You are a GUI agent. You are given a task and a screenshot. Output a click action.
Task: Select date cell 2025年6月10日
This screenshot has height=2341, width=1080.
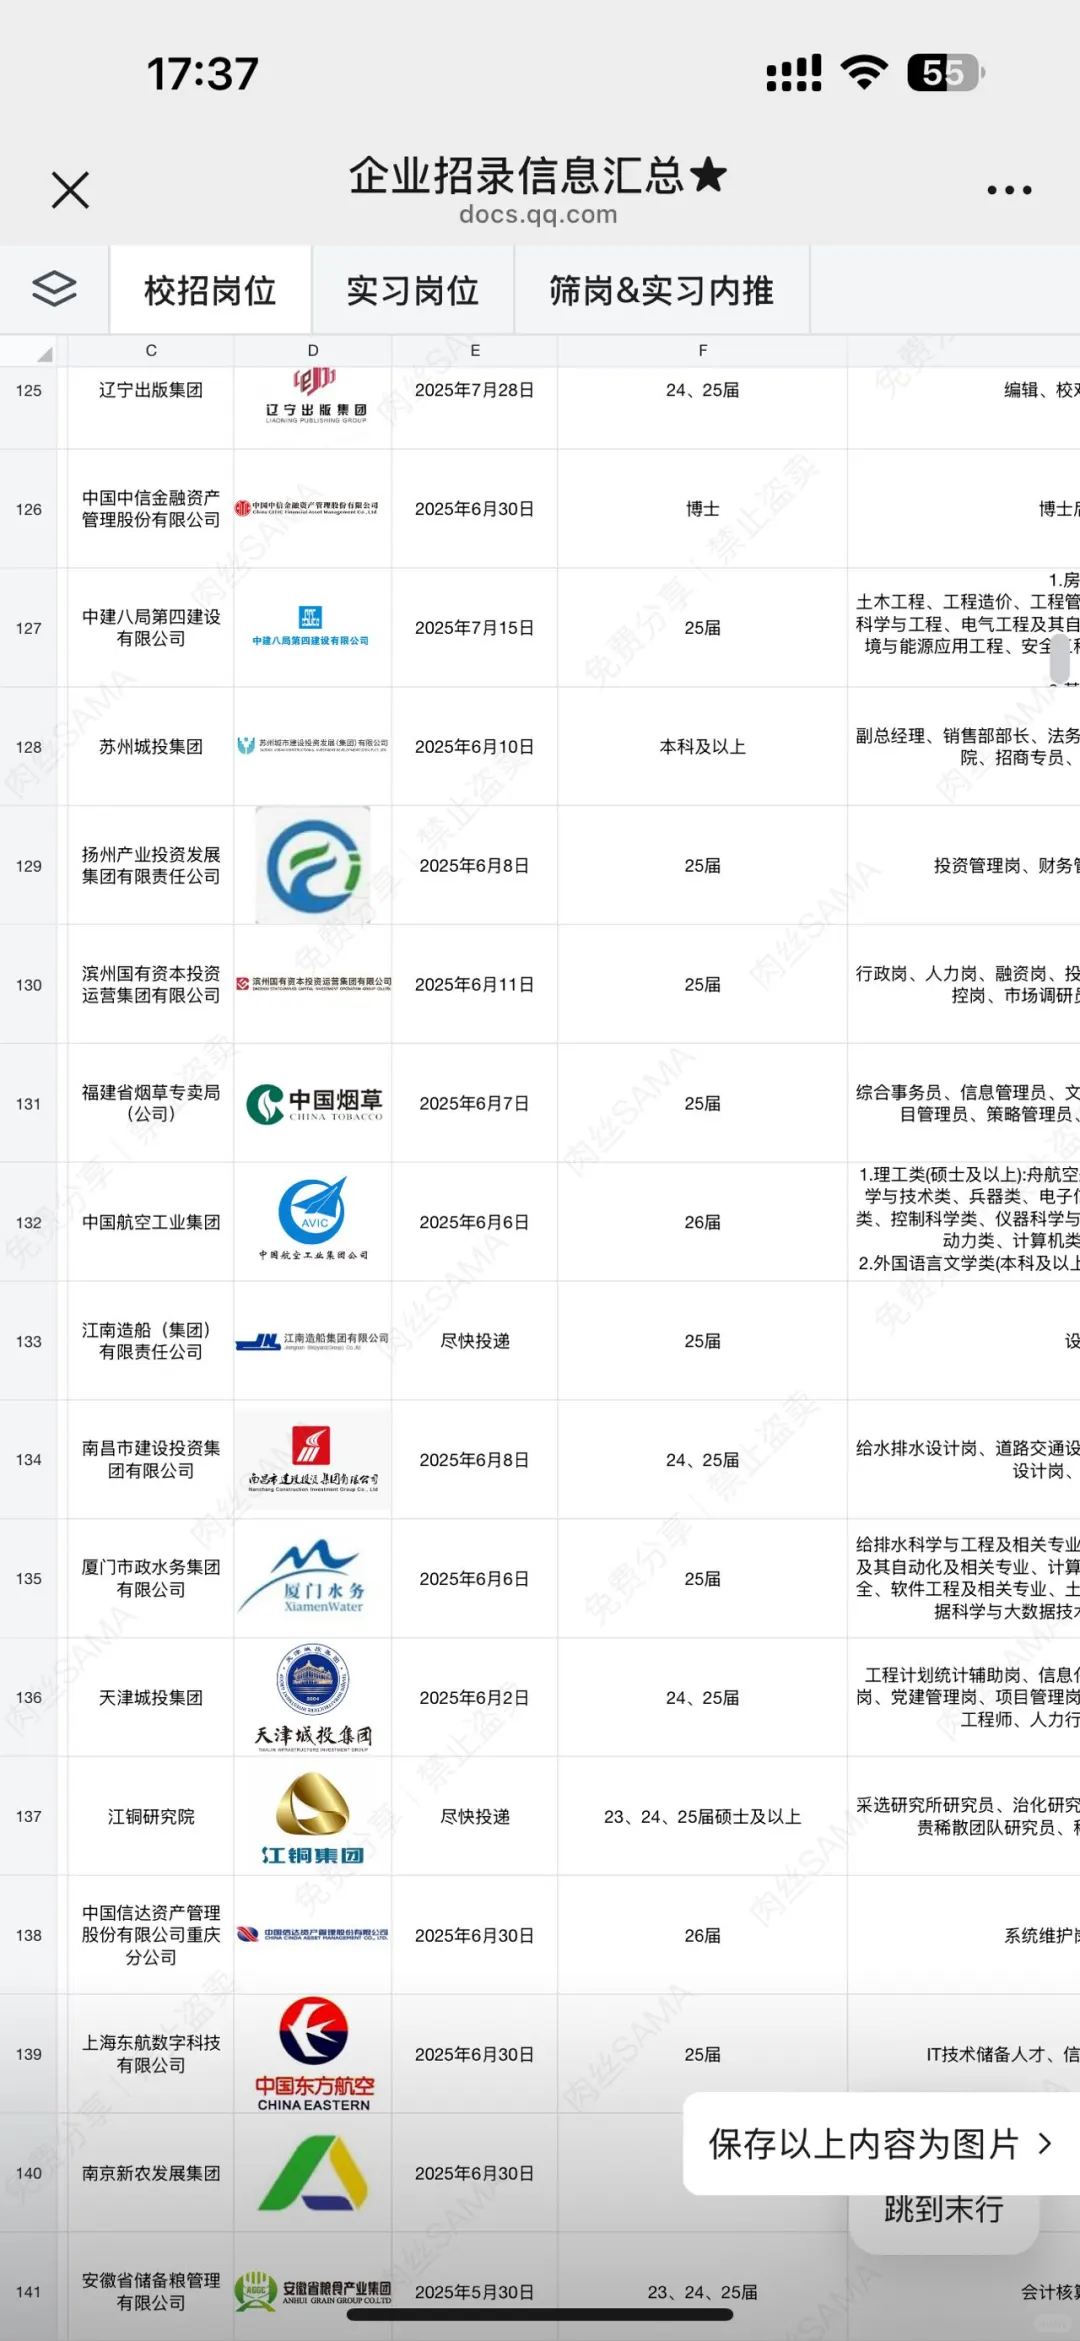[x=475, y=747]
